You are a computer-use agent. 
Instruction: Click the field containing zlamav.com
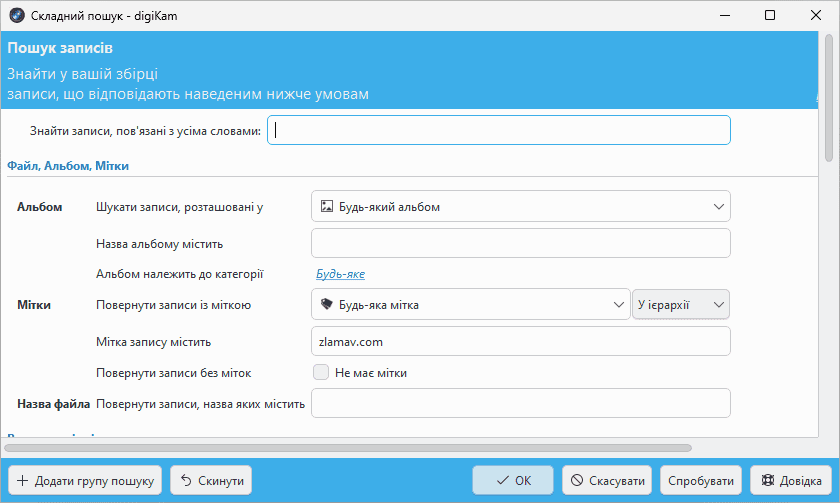(520, 341)
